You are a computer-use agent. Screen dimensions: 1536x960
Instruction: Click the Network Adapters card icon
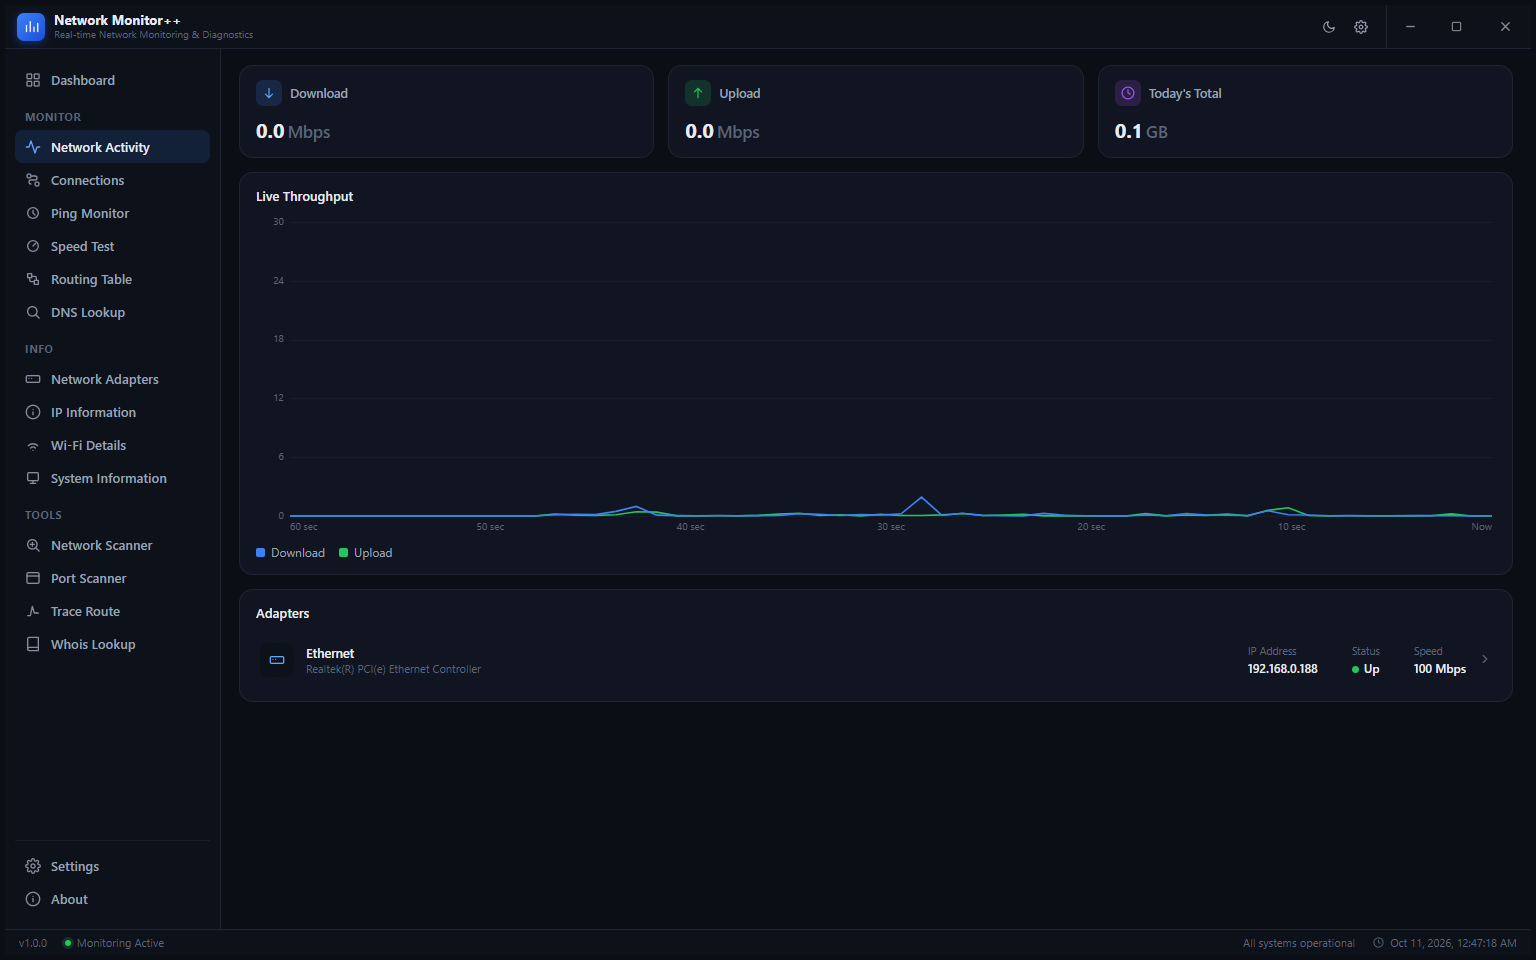point(33,379)
